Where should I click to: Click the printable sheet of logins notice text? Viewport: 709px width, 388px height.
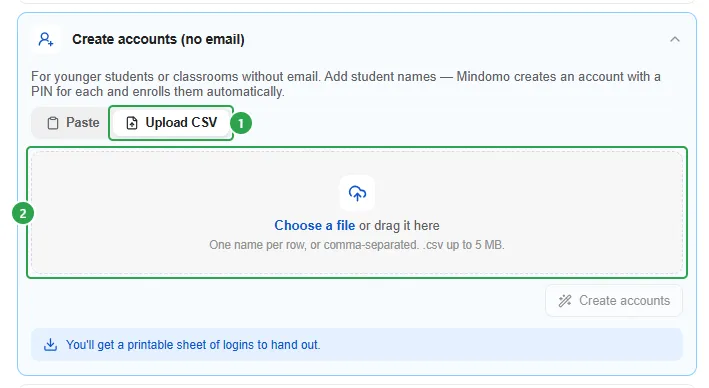193,345
